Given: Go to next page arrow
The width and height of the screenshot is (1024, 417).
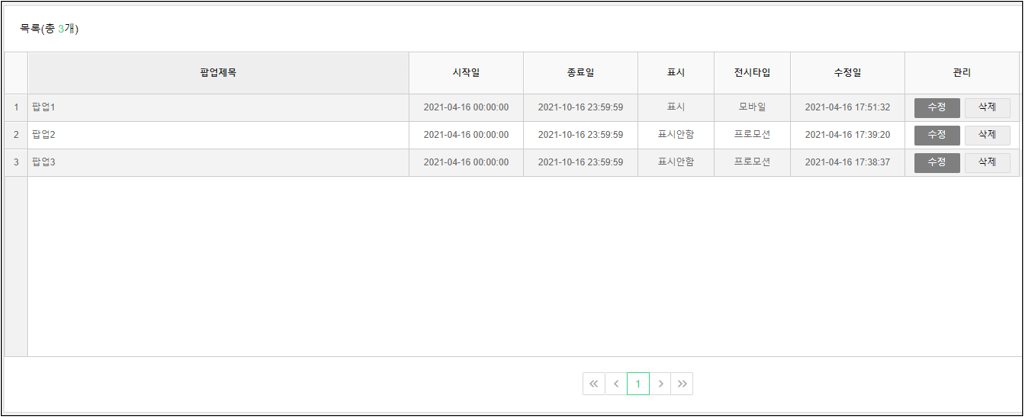Looking at the screenshot, I should click(660, 384).
